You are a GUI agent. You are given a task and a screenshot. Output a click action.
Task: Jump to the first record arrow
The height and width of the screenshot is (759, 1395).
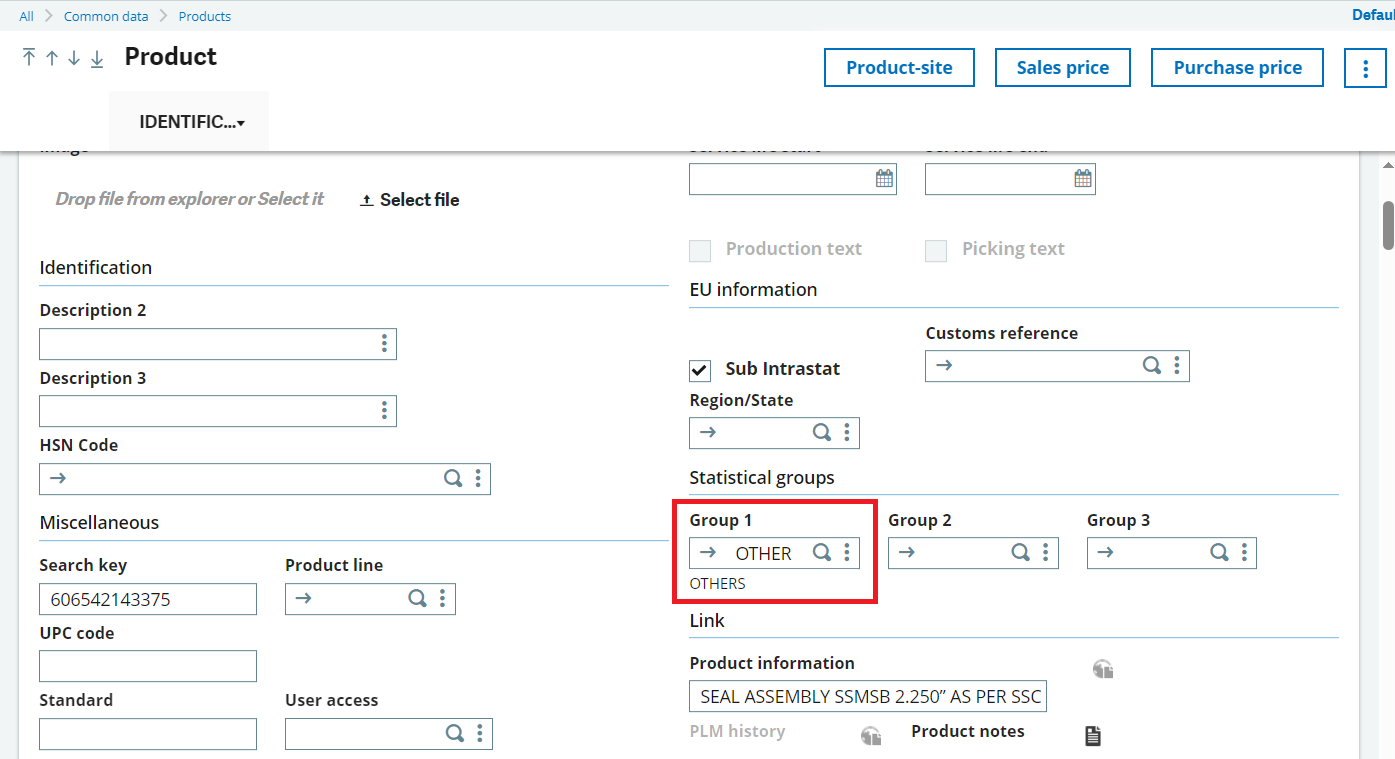coord(29,57)
